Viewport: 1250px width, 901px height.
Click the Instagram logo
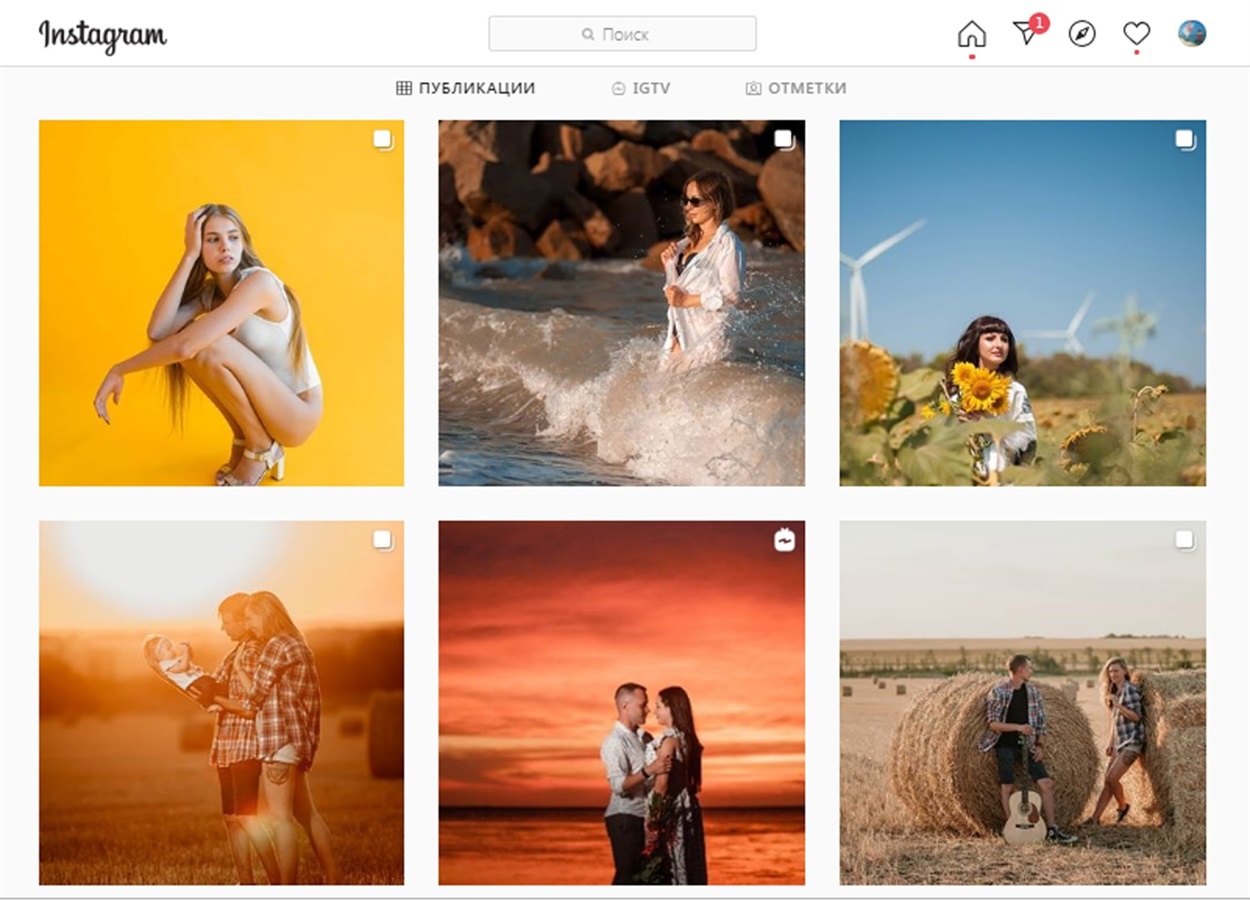(x=102, y=35)
